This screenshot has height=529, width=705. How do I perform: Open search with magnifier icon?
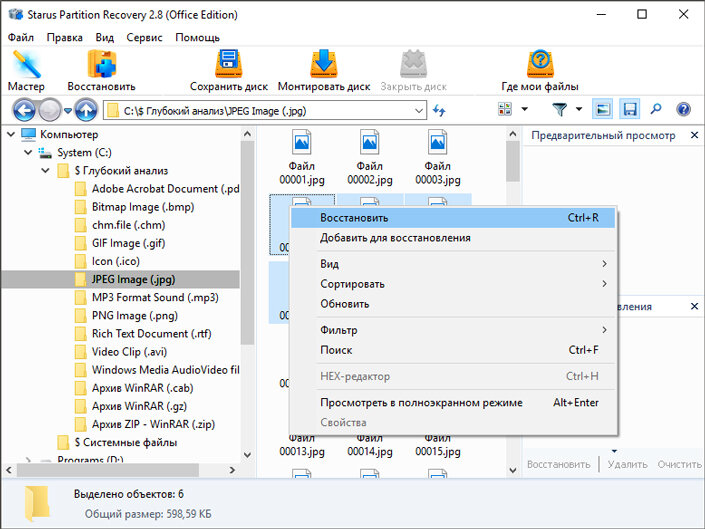(656, 109)
